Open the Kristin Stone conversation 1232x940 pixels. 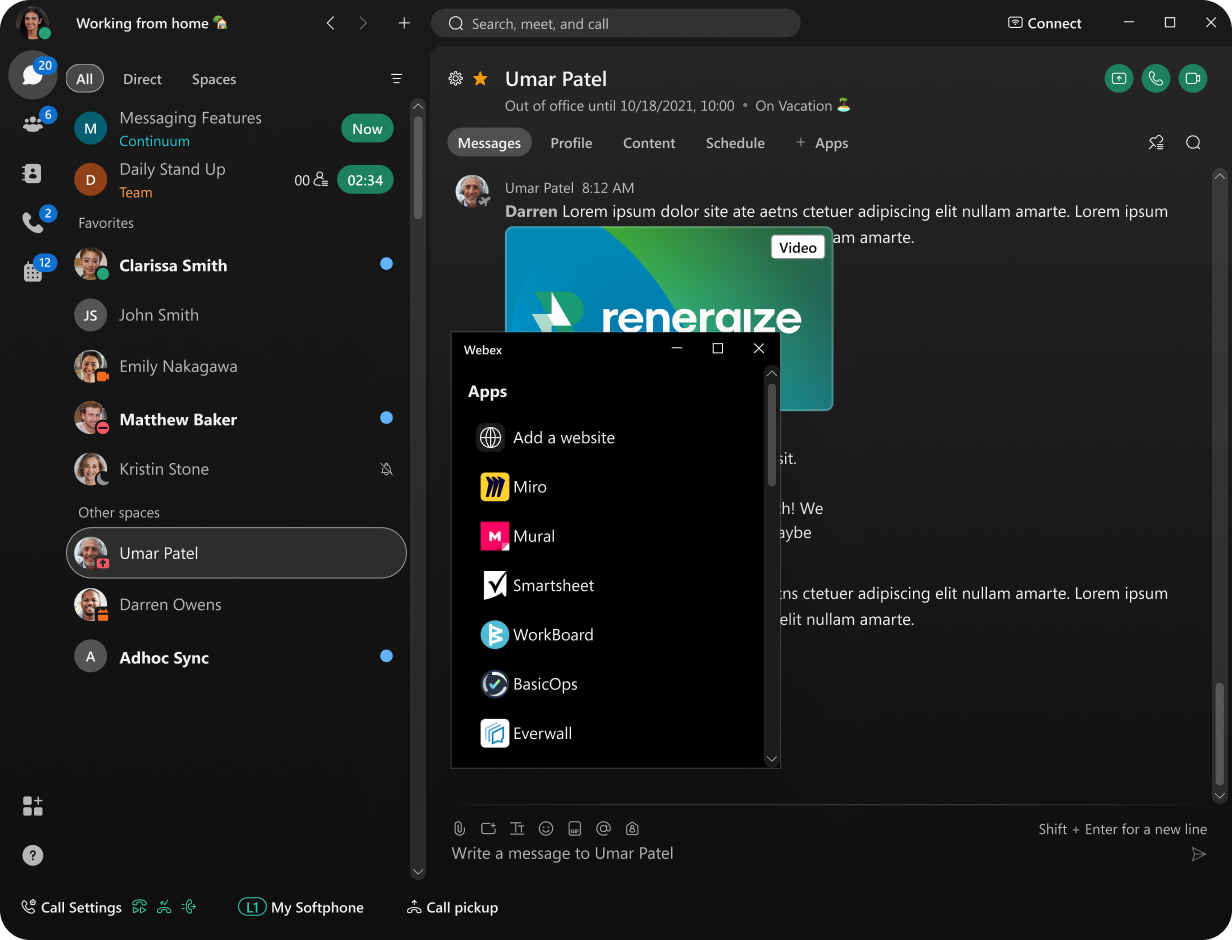(x=236, y=469)
